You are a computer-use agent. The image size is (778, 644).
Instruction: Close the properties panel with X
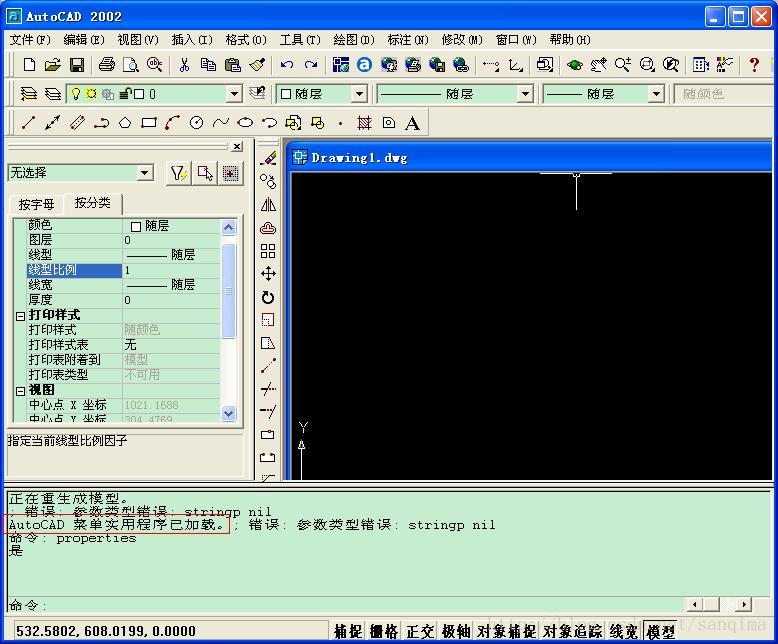237,146
